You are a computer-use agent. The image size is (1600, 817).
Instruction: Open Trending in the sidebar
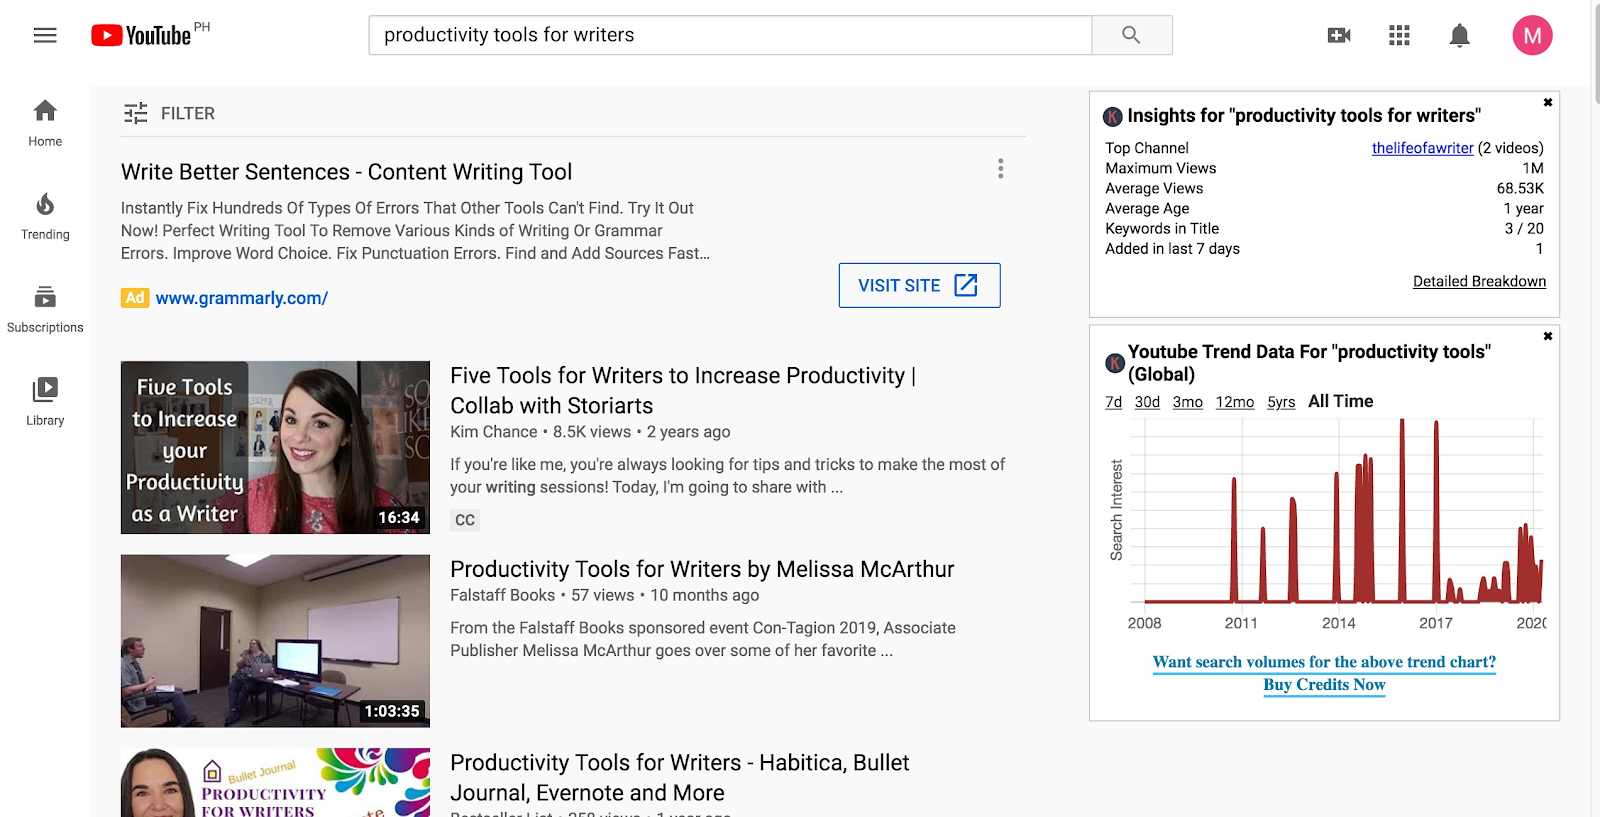pos(45,216)
